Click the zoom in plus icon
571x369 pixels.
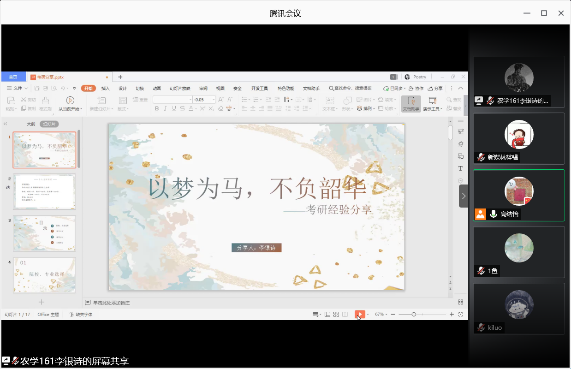coord(452,314)
